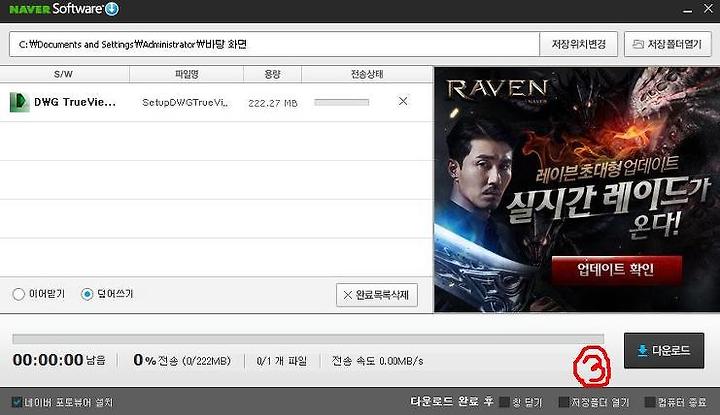
Task: Click the DWG TrueVie... software name
Action: pyautogui.click(x=75, y=102)
